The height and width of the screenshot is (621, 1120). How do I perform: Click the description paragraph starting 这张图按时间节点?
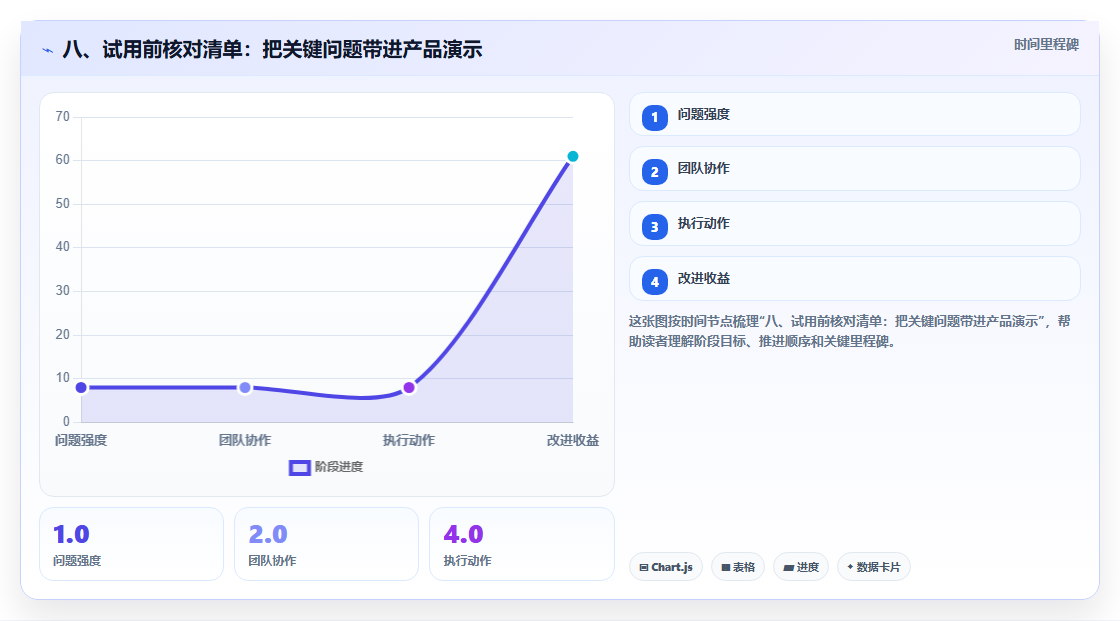(x=849, y=332)
